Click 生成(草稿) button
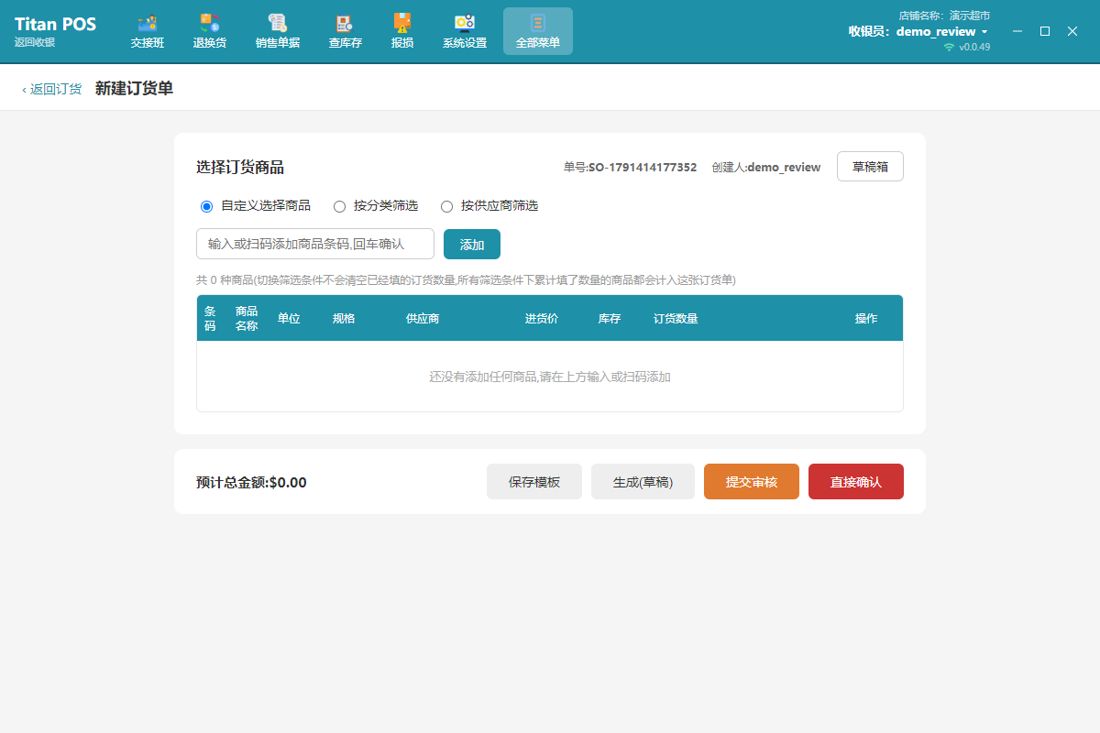Image resolution: width=1100 pixels, height=733 pixels. [643, 482]
